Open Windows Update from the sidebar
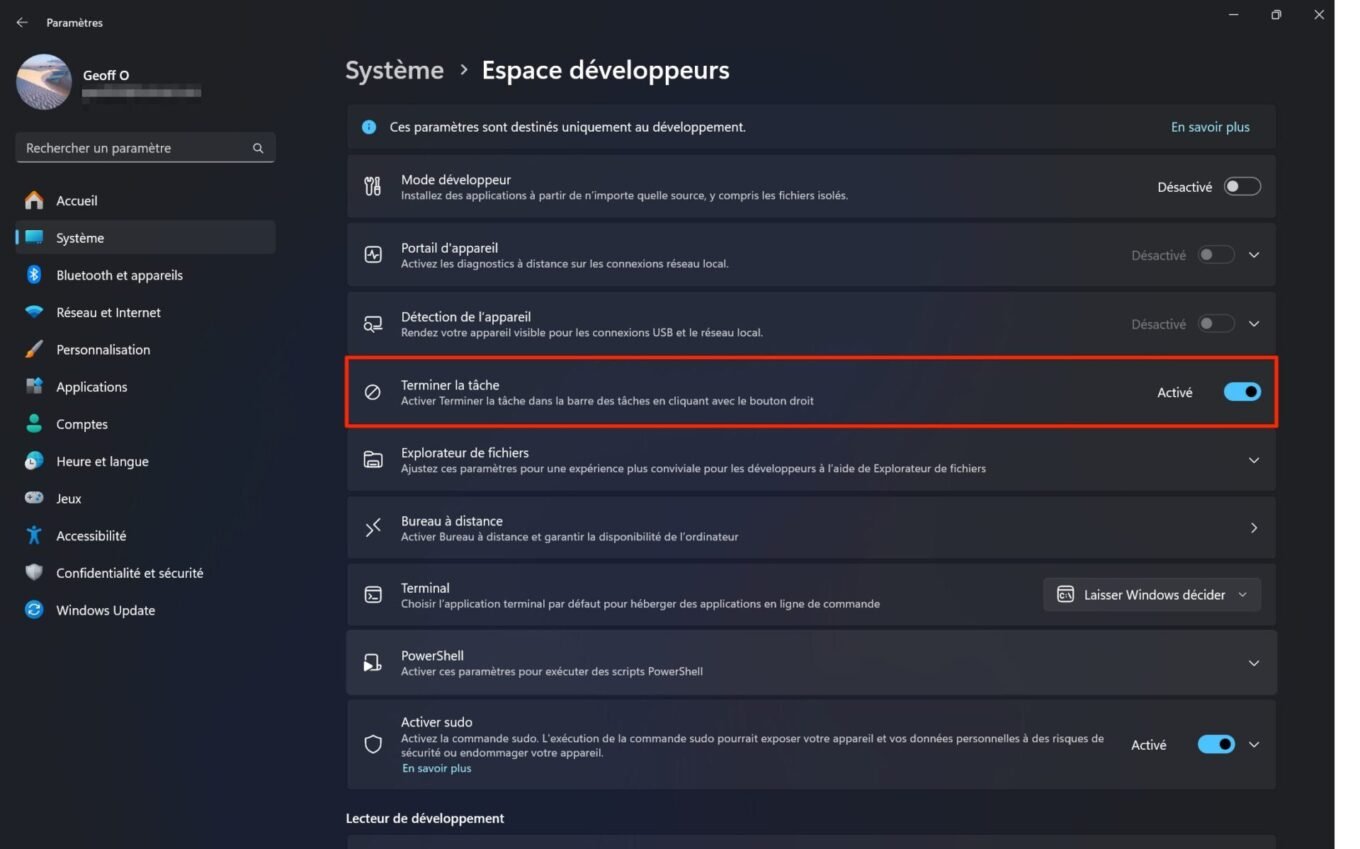This screenshot has width=1360, height=849. (145, 610)
